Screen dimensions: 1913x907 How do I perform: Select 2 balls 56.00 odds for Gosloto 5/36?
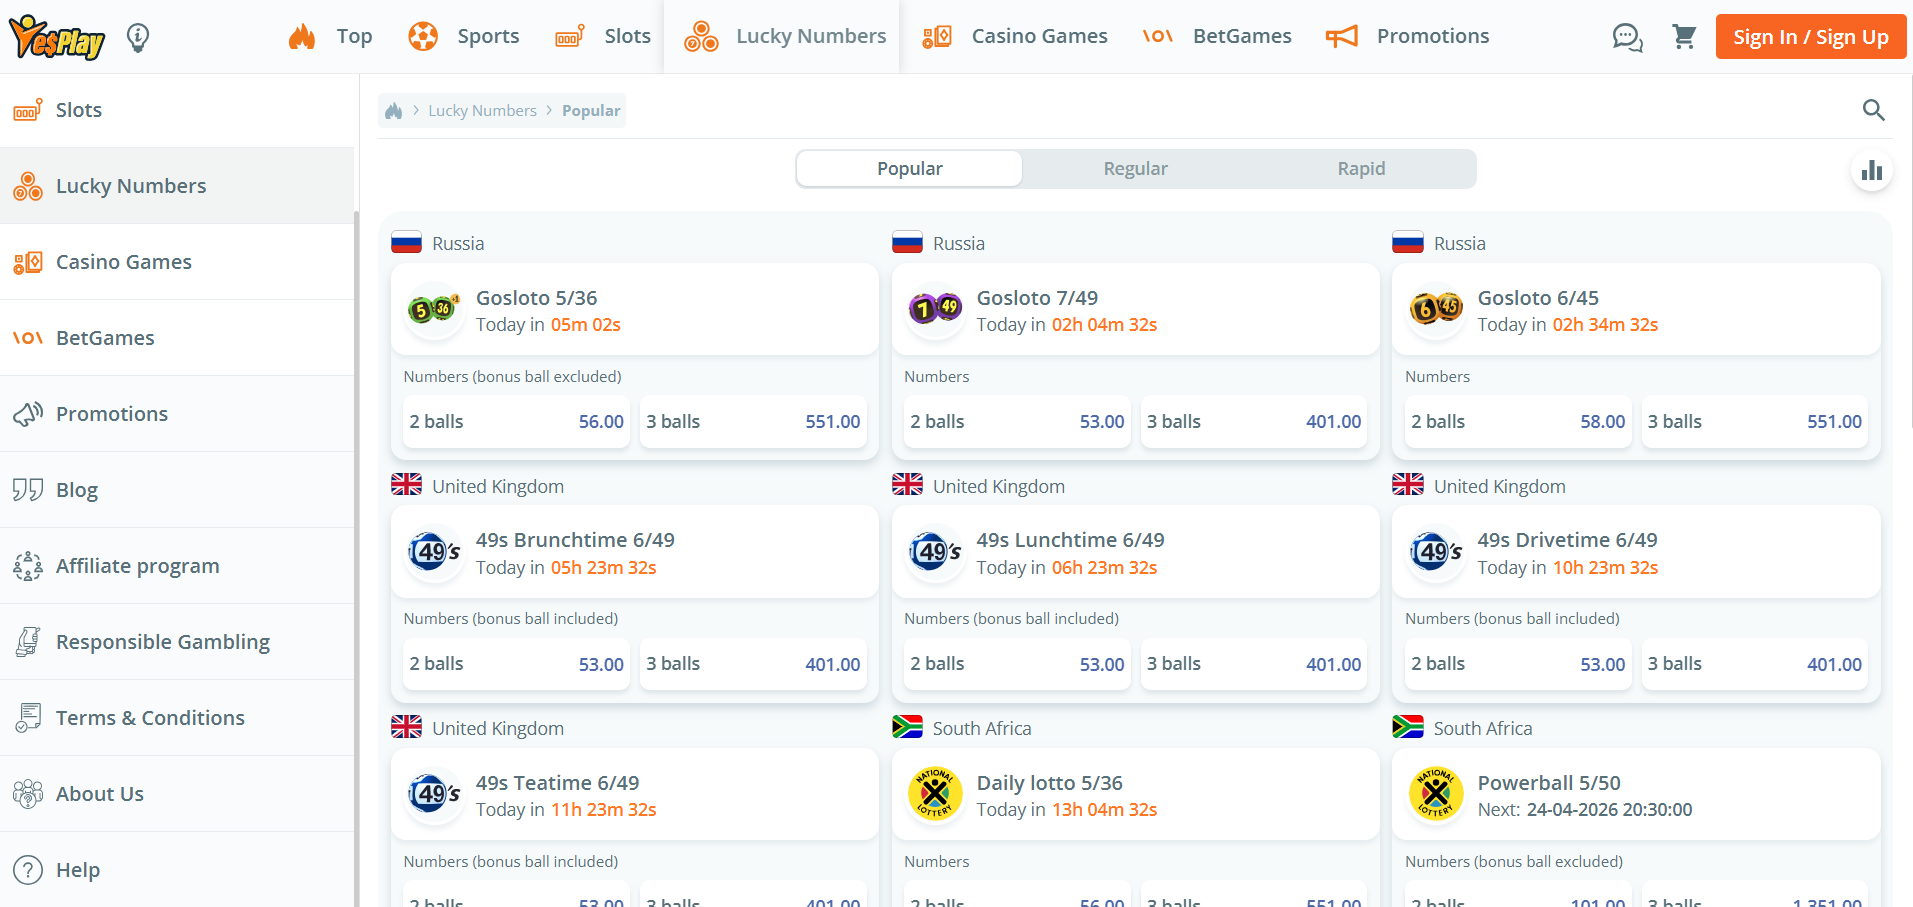[x=516, y=422]
